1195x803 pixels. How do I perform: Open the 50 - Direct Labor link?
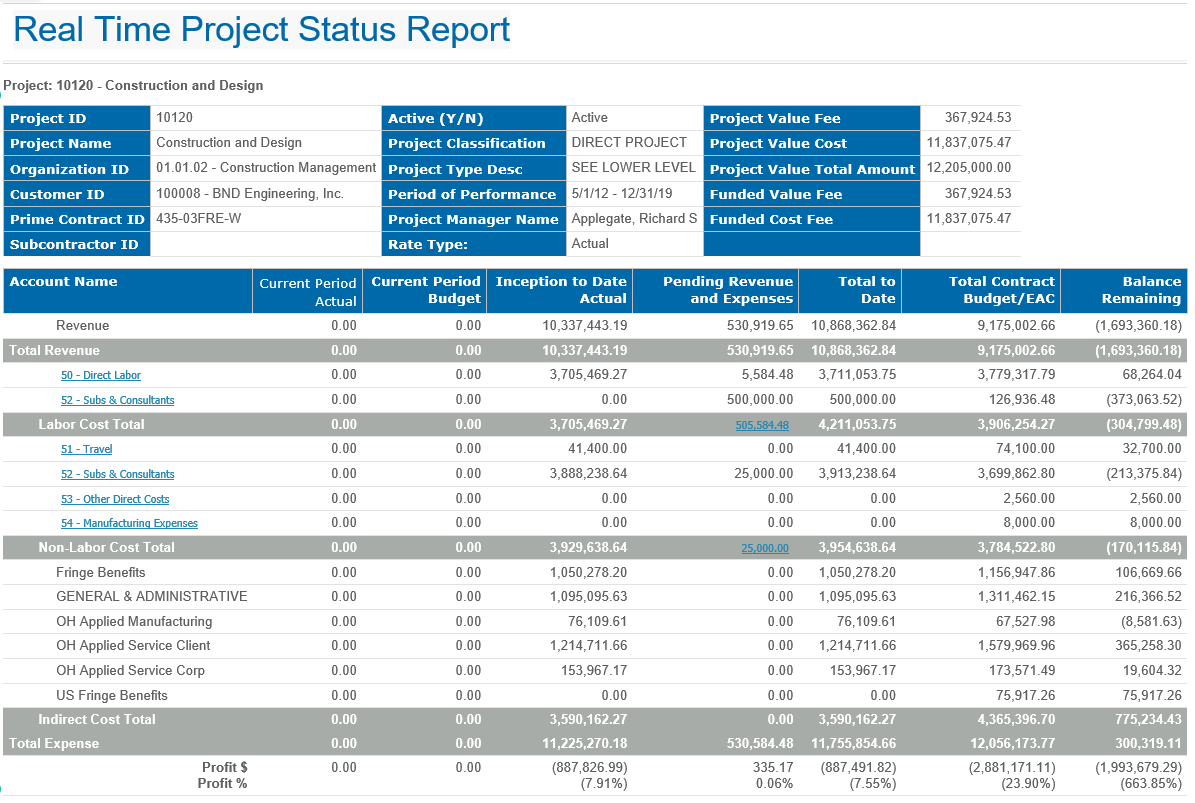point(101,375)
